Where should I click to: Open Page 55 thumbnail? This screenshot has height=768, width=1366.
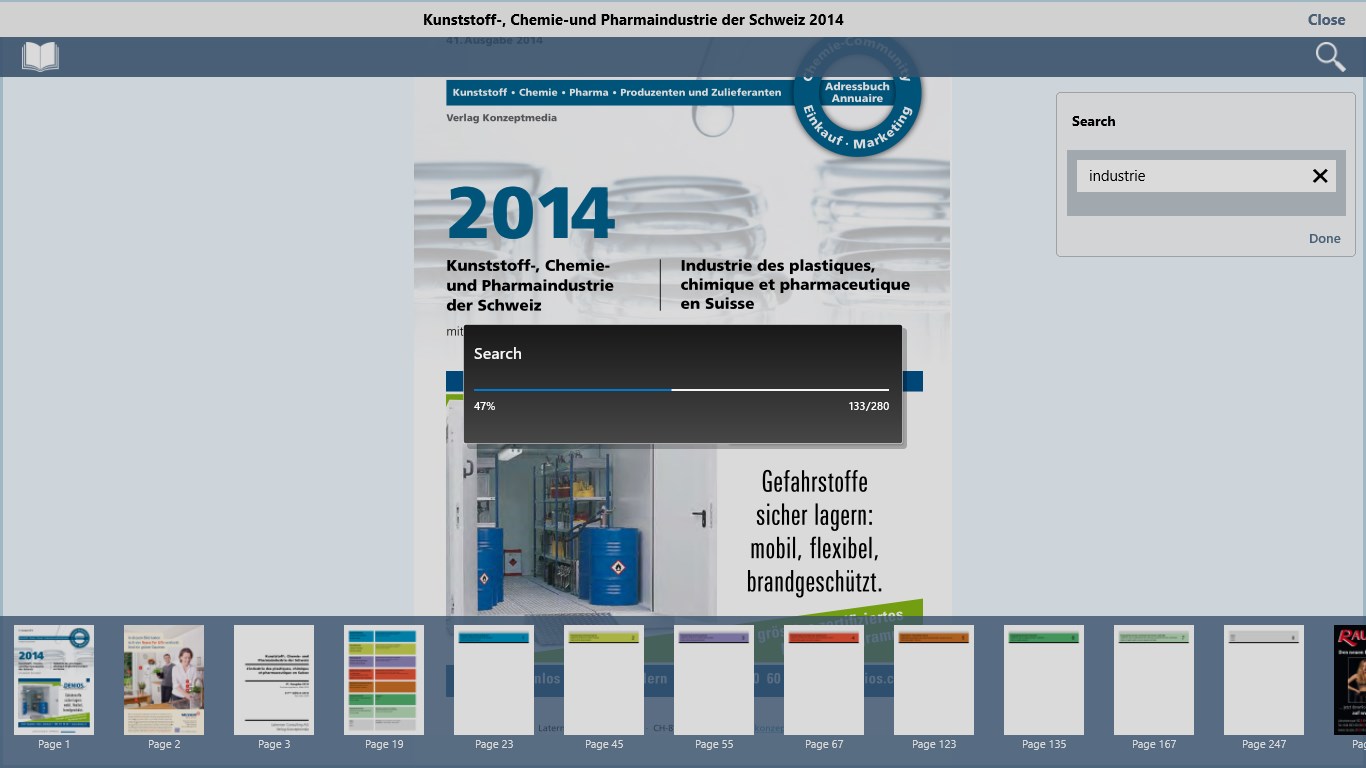click(x=714, y=680)
